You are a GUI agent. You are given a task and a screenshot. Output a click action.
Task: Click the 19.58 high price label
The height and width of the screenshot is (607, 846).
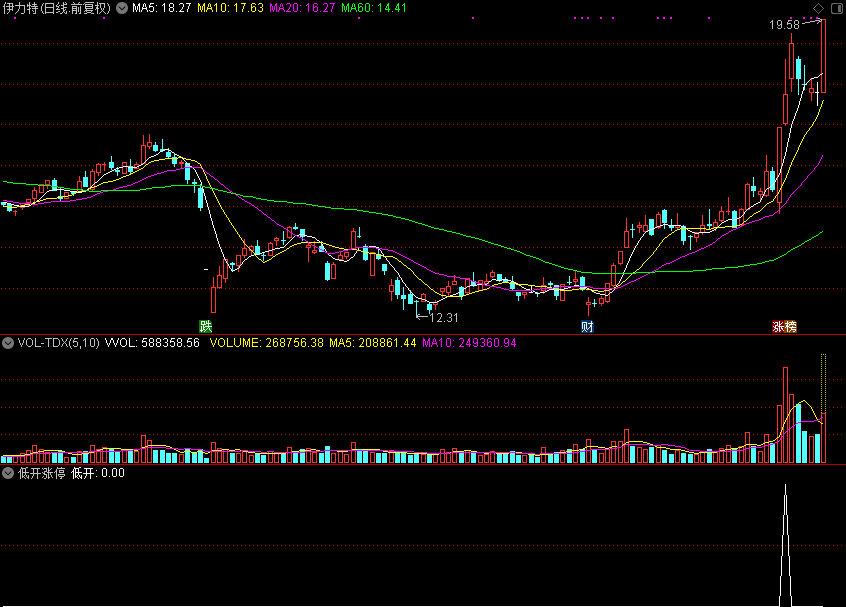784,25
